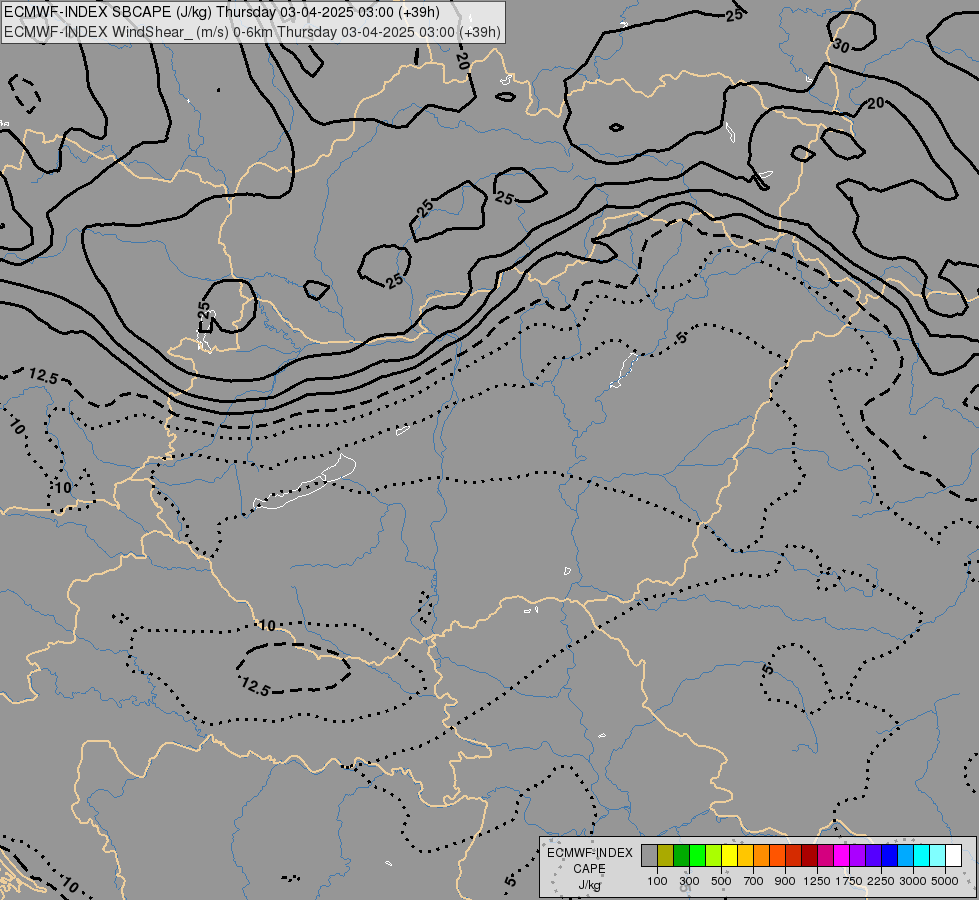979x900 pixels.
Task: Click the '3000' legend value
Action: tap(913, 881)
